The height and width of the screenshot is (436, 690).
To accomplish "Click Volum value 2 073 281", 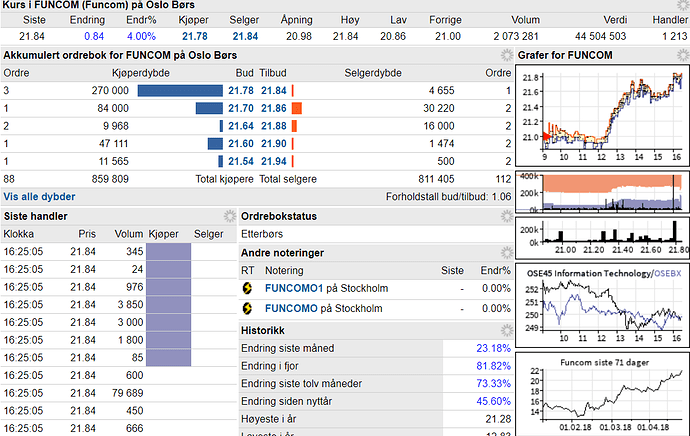I will click(516, 37).
